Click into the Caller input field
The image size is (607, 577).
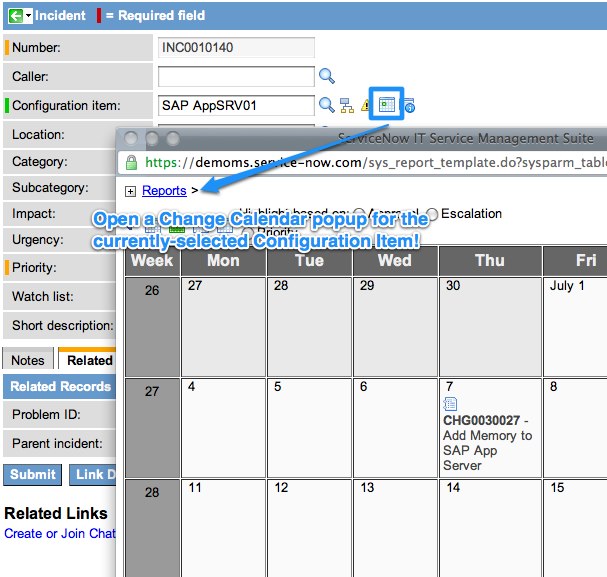236,76
